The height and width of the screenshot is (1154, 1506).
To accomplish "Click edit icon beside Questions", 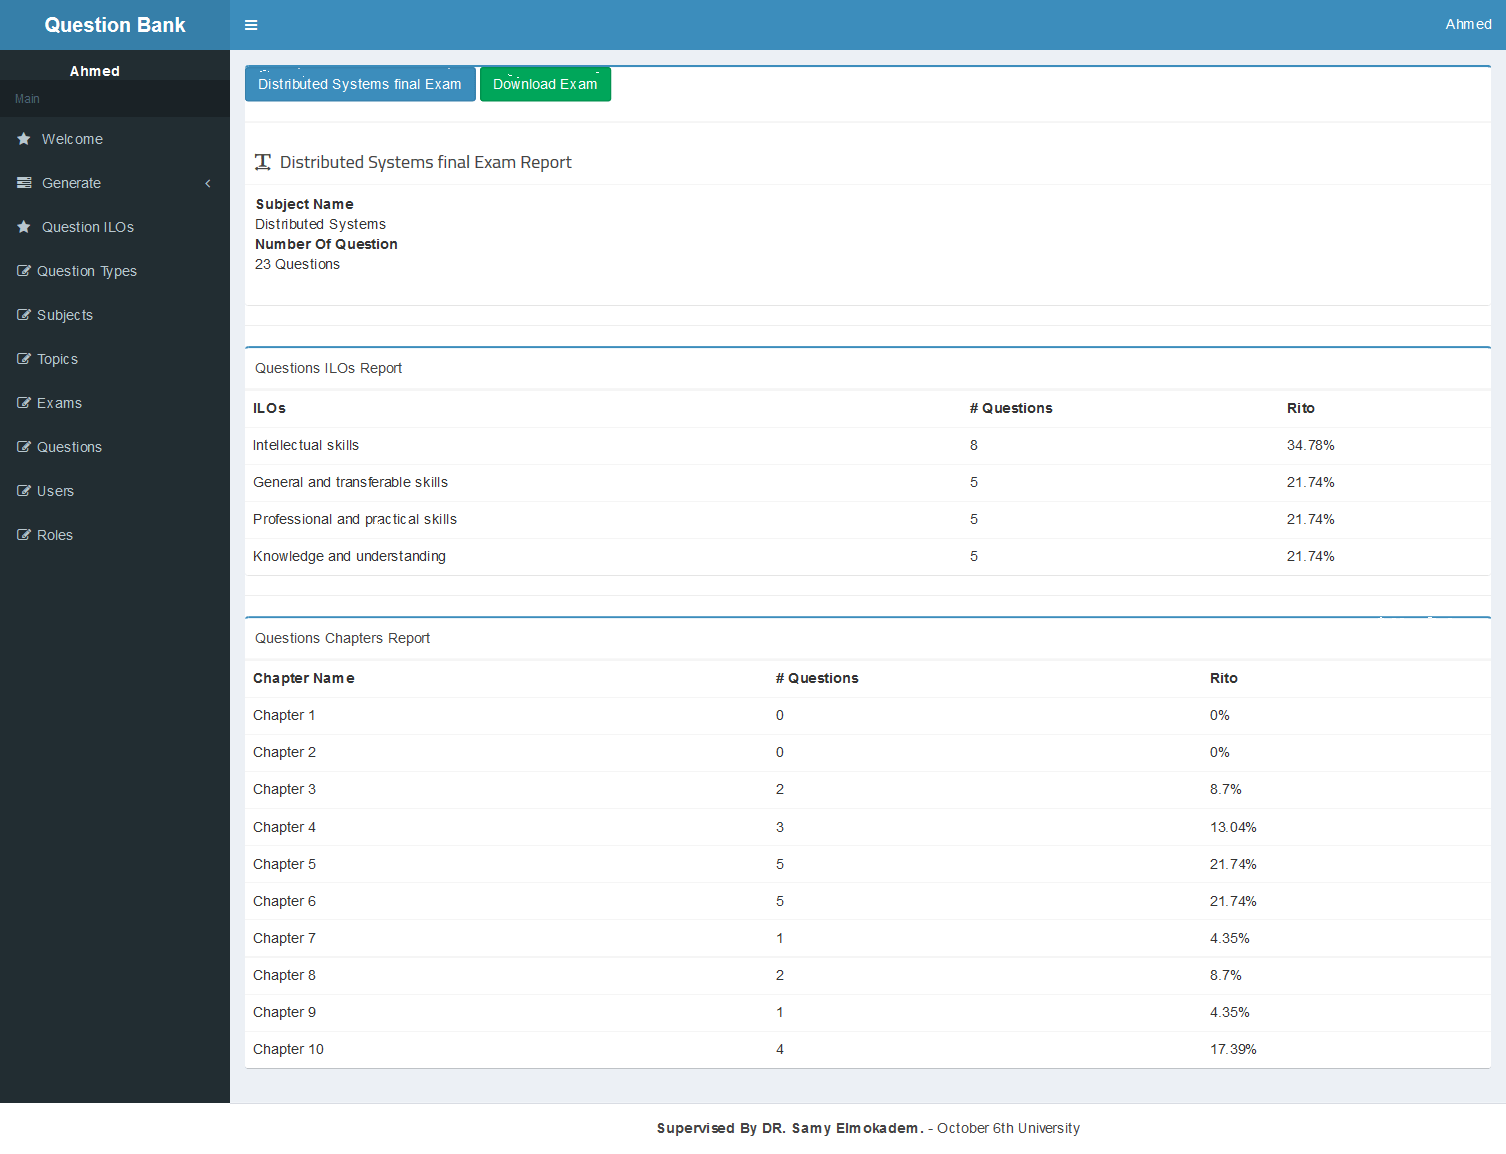I will [x=24, y=447].
